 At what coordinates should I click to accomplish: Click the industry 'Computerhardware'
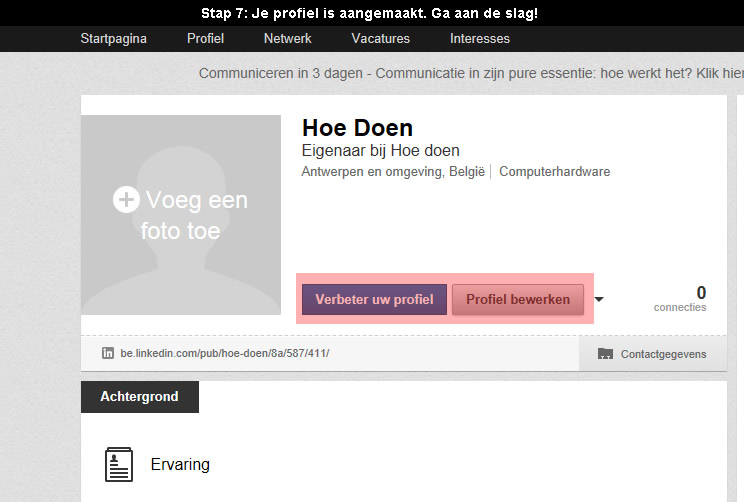coord(555,171)
